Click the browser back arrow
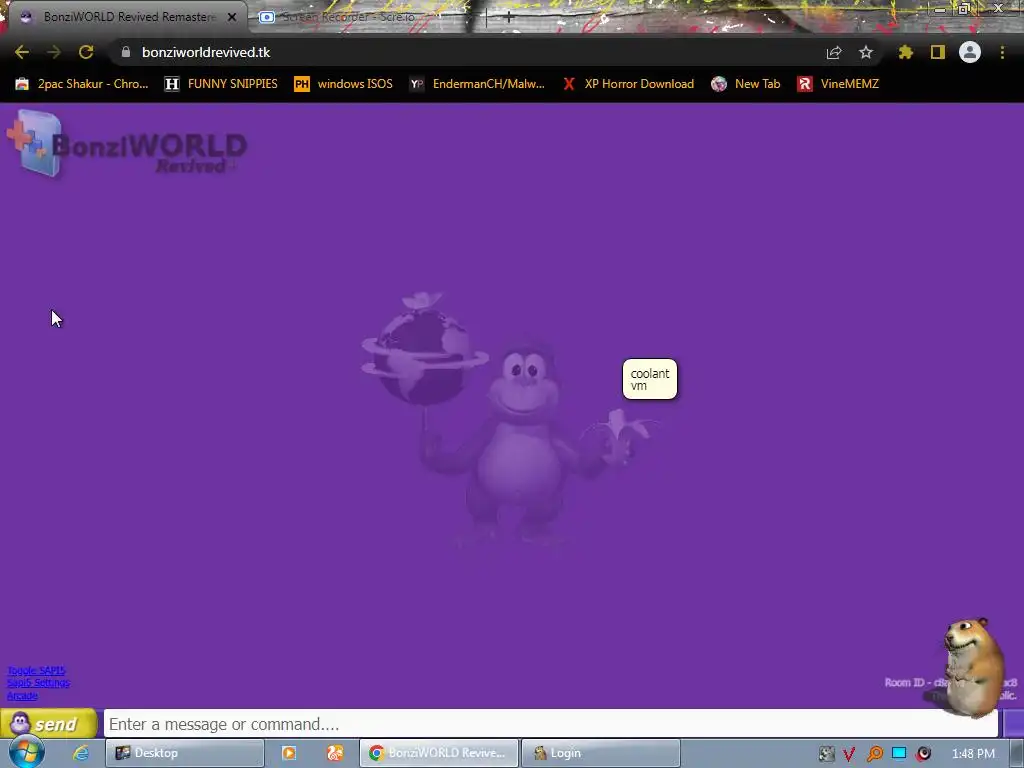 [22, 52]
